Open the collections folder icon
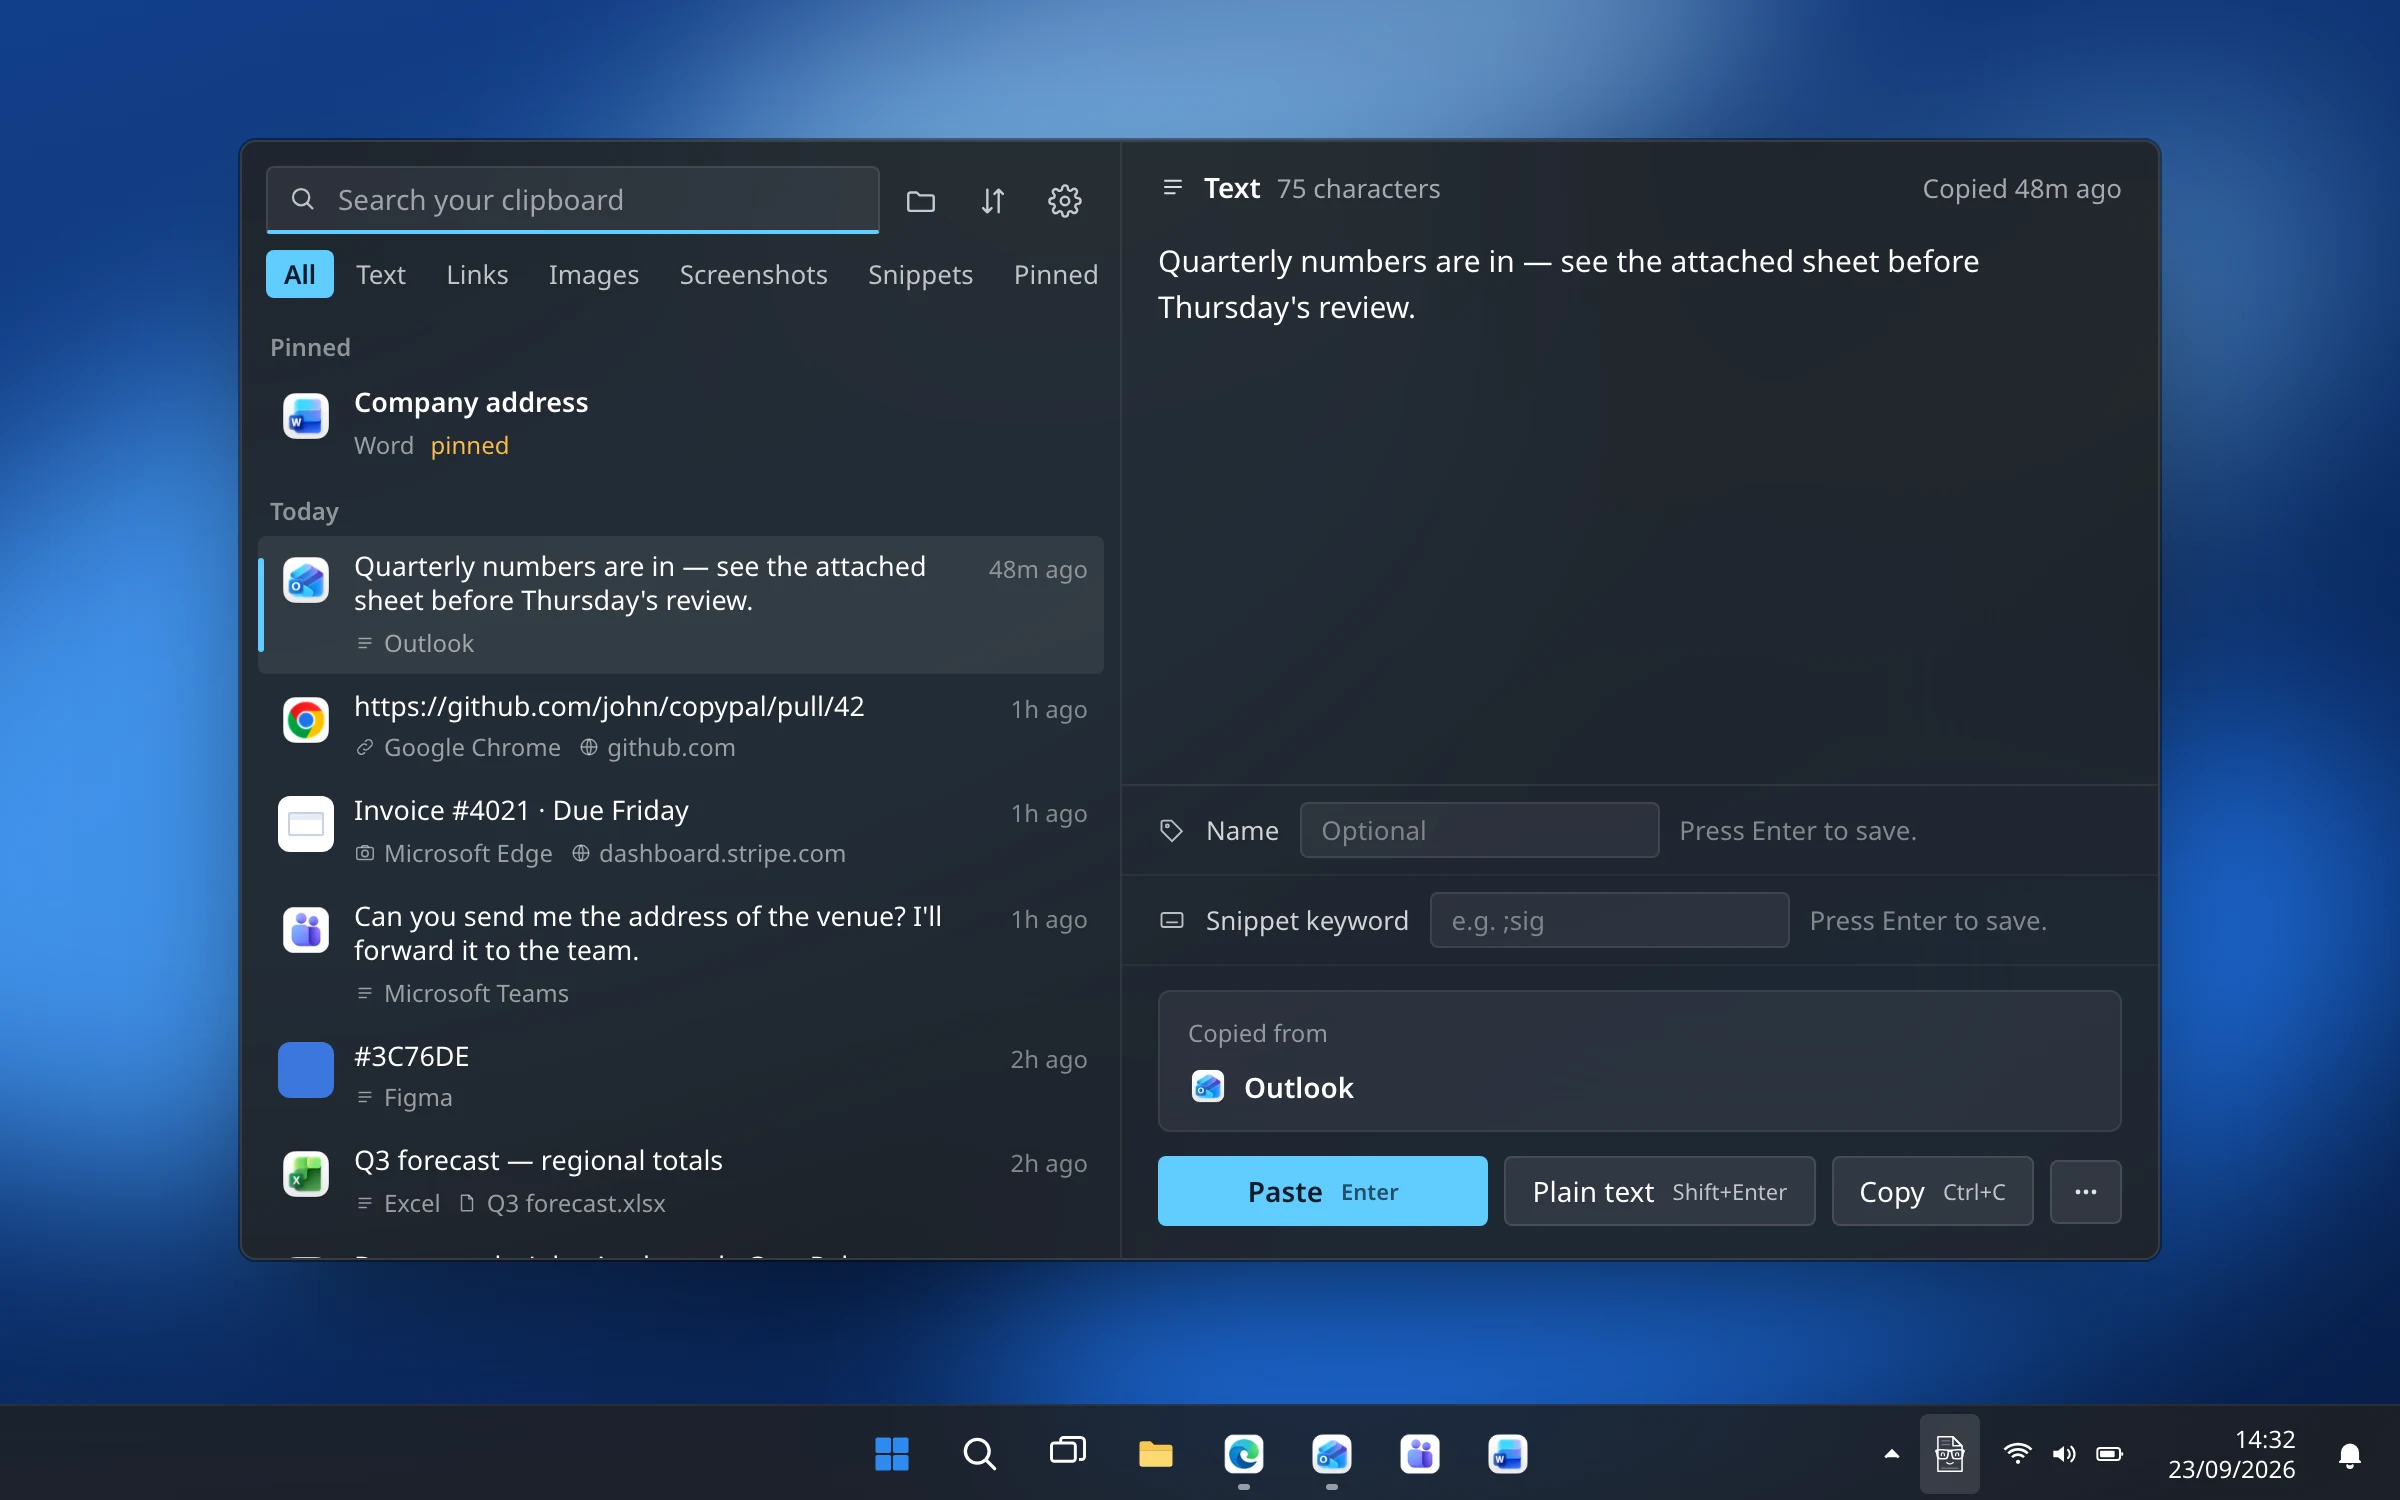 [x=920, y=201]
